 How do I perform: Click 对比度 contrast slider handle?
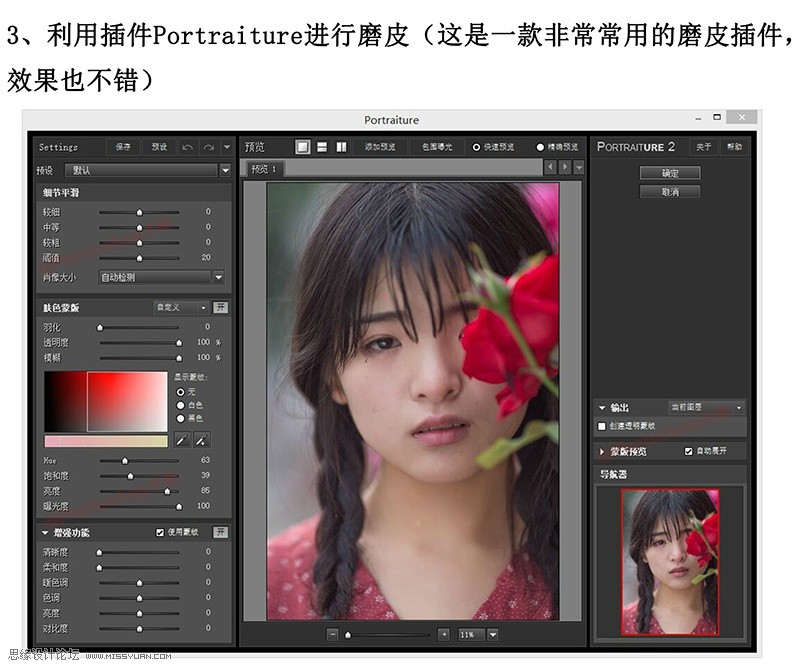tap(139, 629)
